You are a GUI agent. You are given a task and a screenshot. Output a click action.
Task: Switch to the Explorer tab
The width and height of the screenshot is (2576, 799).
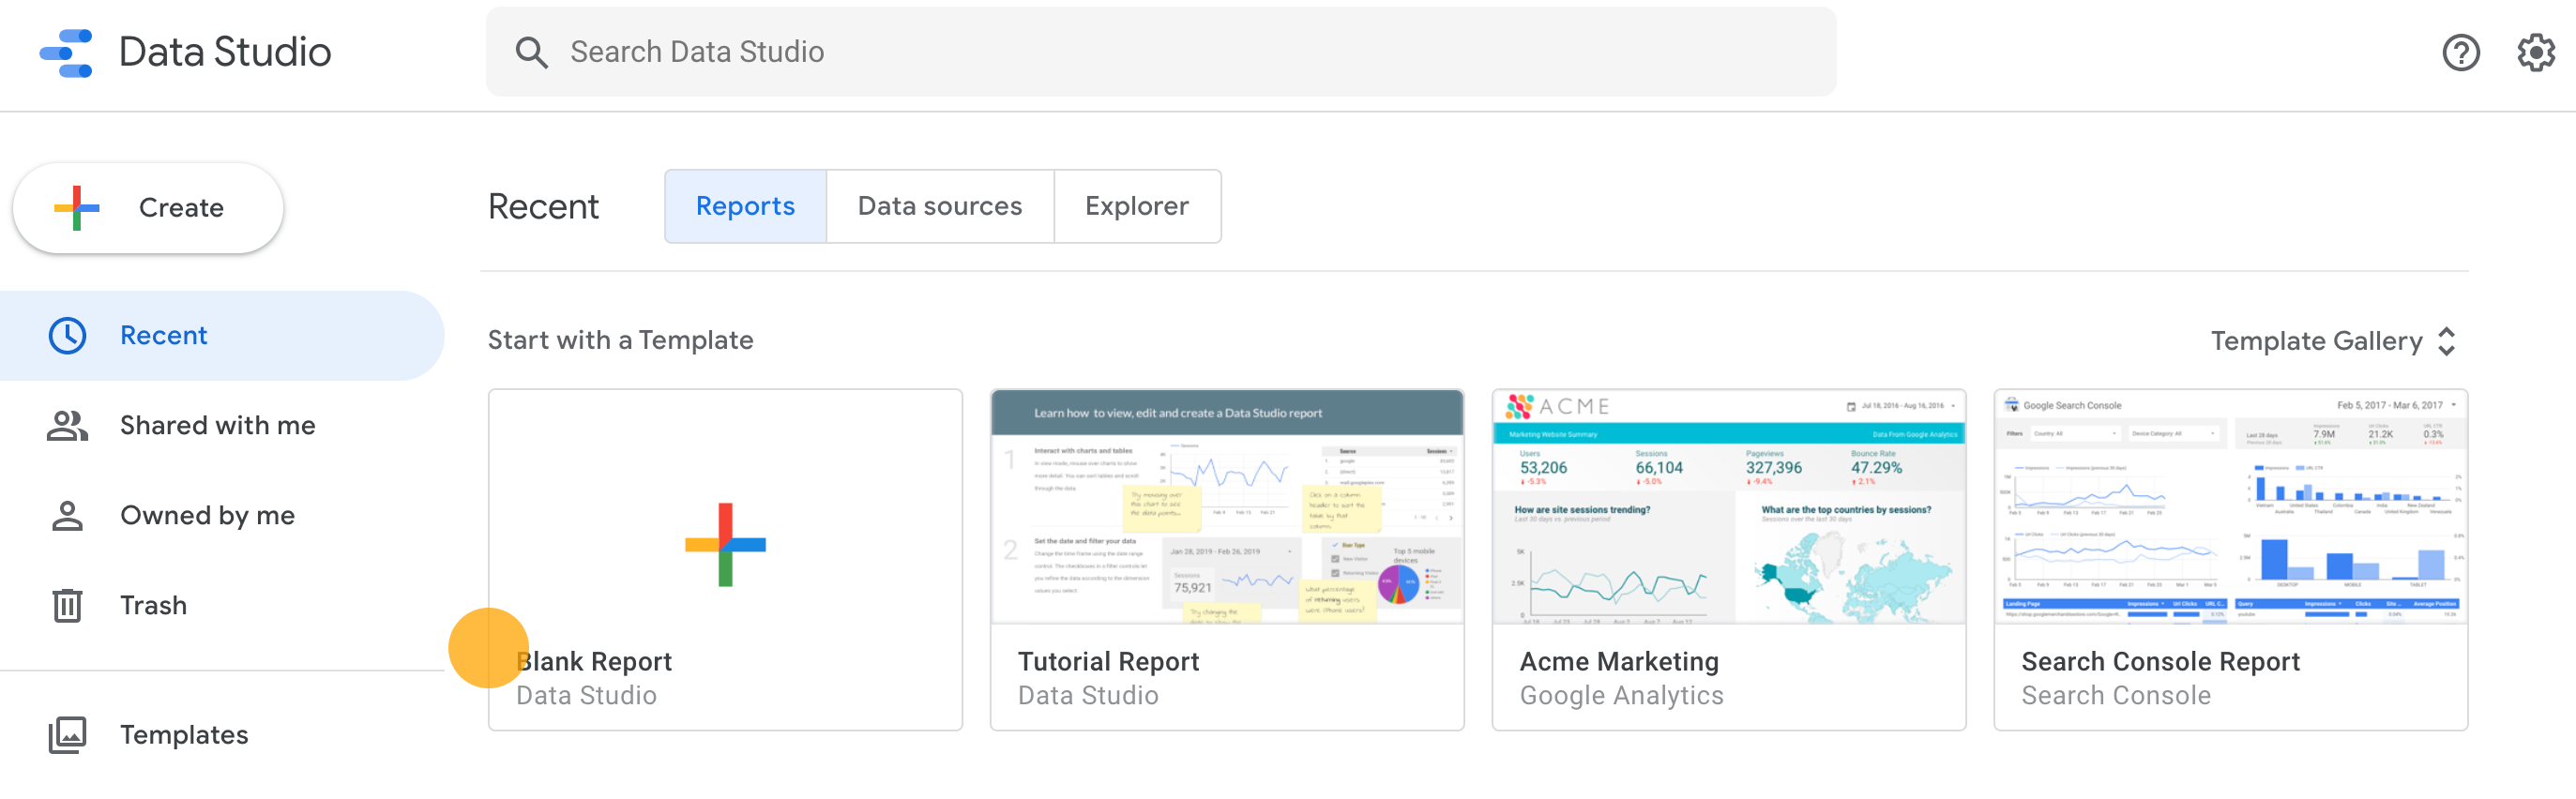click(x=1137, y=206)
